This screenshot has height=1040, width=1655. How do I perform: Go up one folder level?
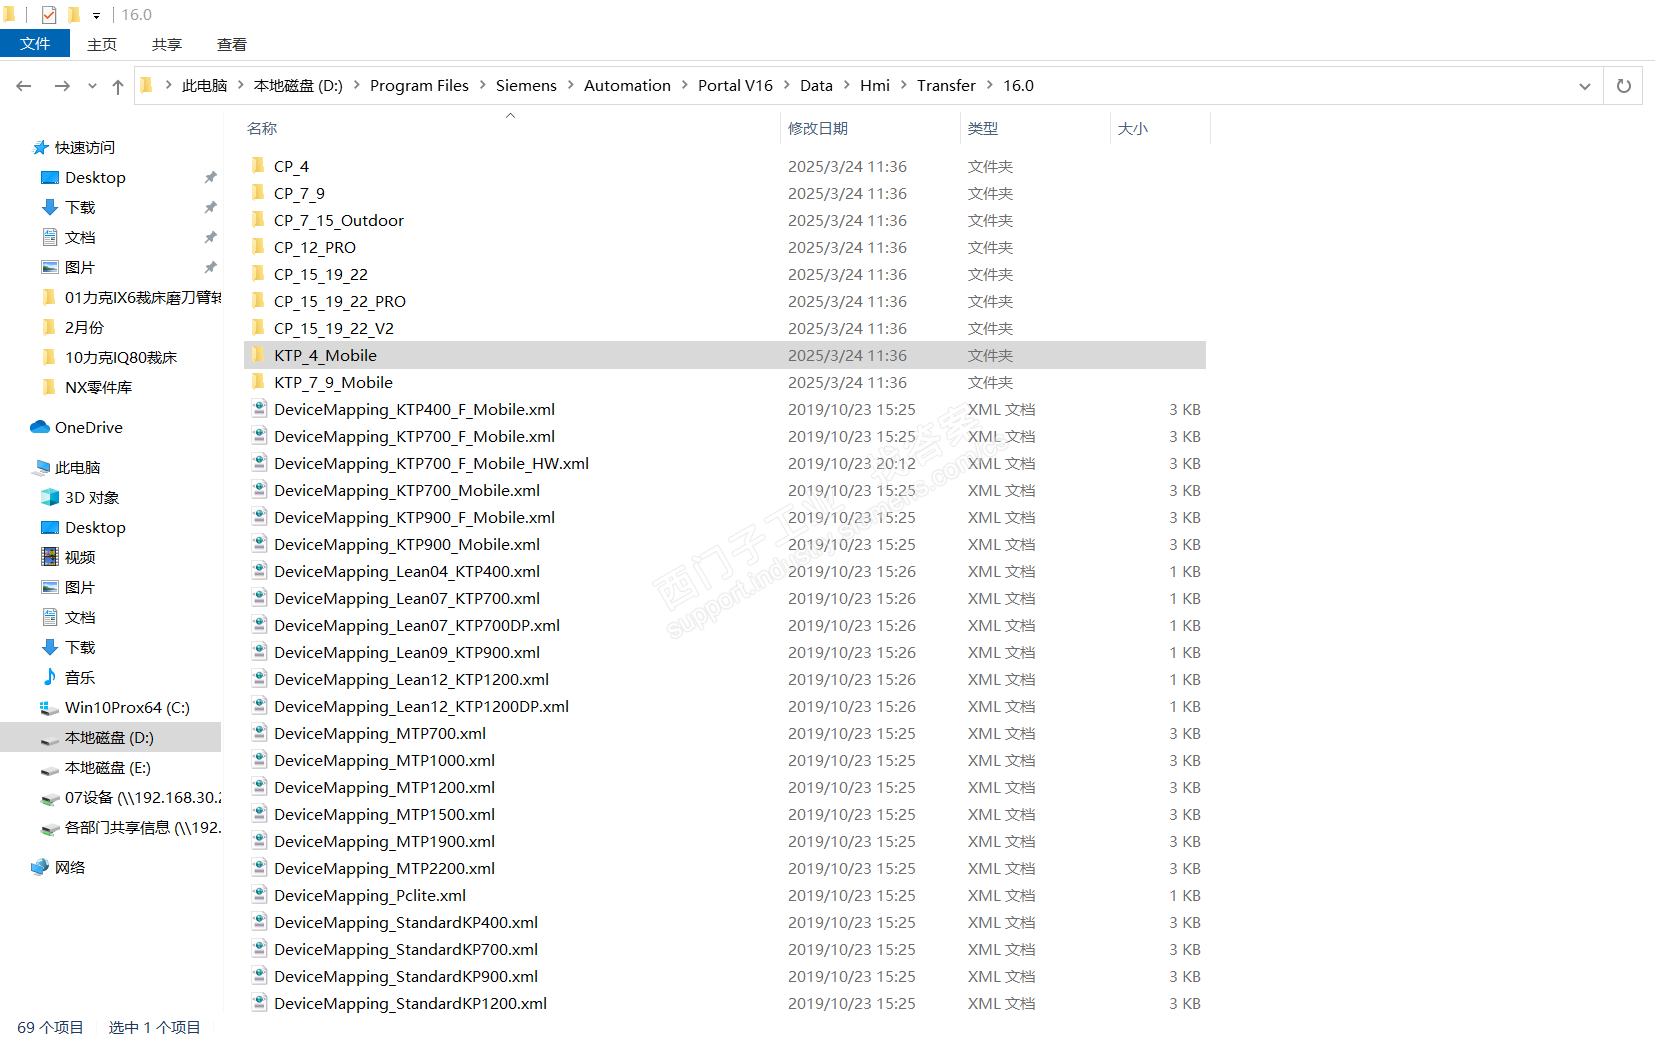[118, 86]
